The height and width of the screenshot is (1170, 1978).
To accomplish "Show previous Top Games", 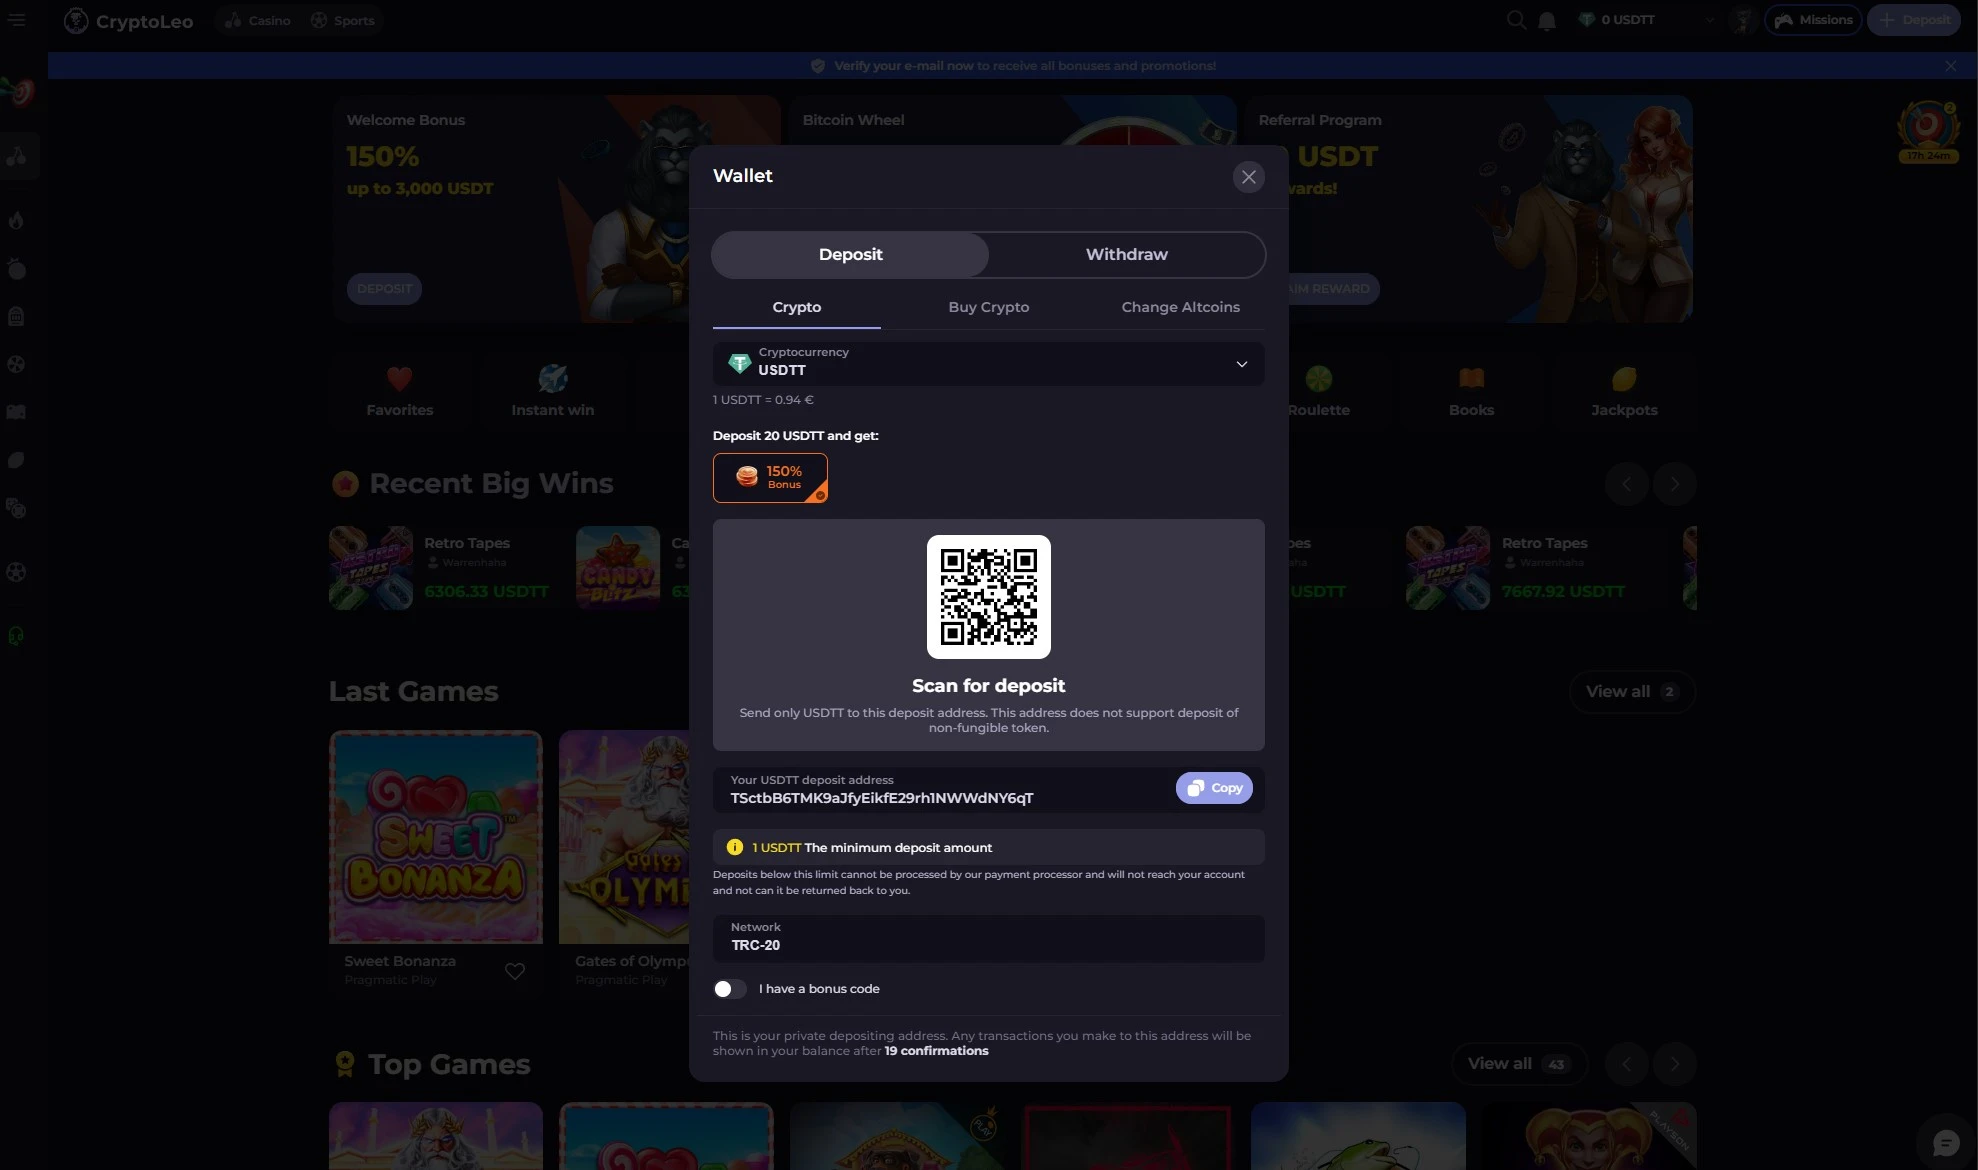I will 1626,1064.
